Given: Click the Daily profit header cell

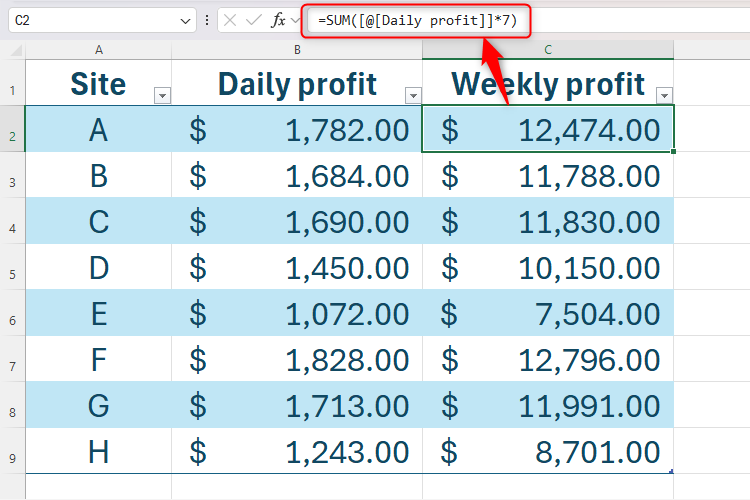Looking at the screenshot, I should [x=297, y=83].
